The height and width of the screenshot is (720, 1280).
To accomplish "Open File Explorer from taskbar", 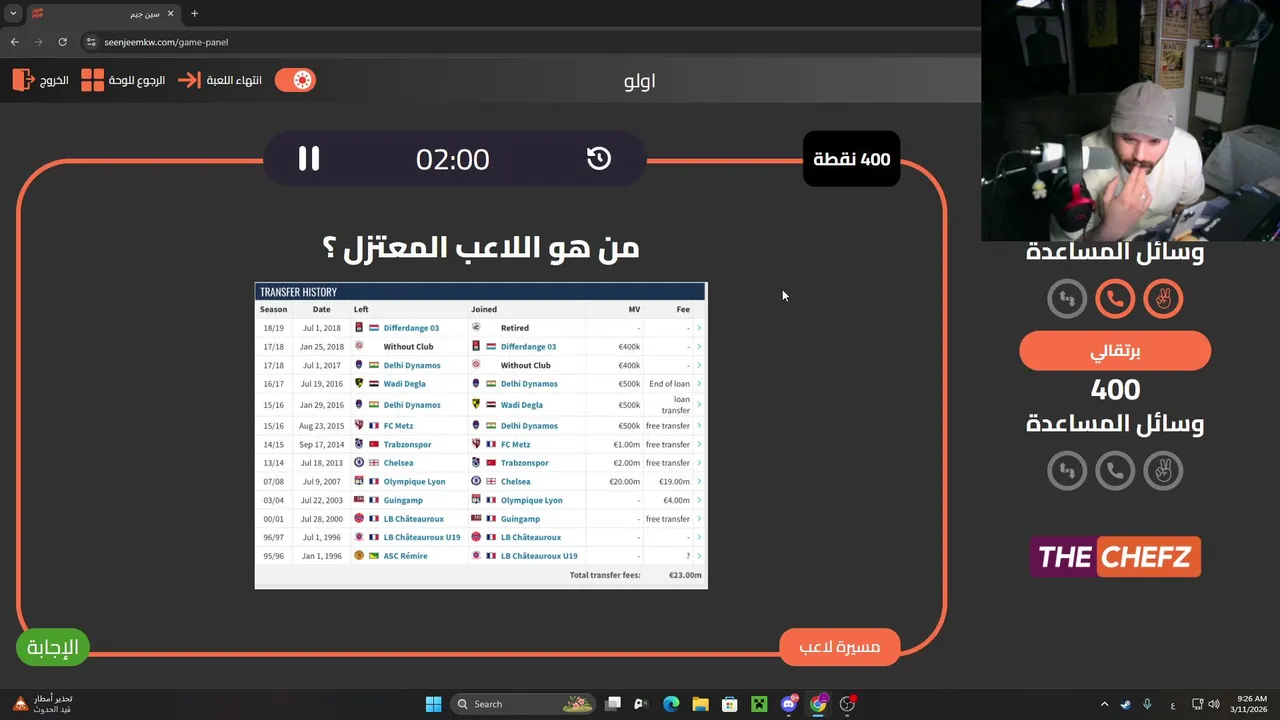I will coord(700,704).
